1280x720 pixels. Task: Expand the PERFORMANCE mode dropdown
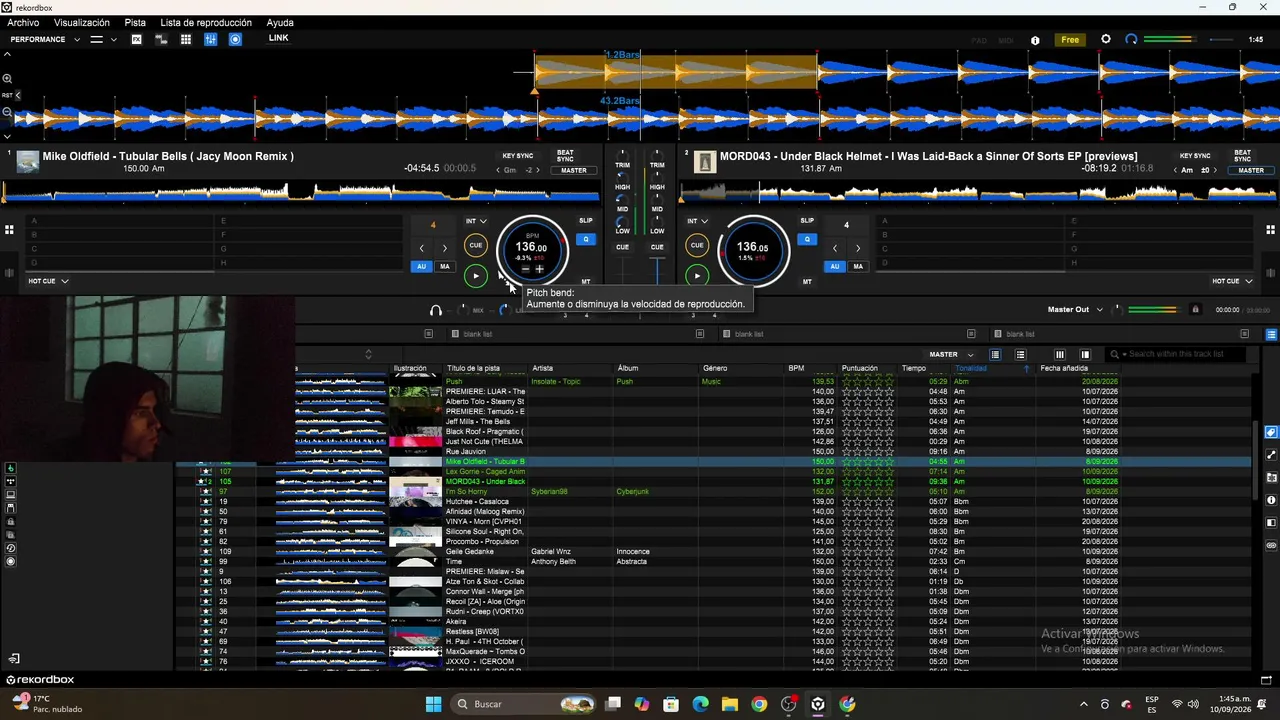point(45,39)
